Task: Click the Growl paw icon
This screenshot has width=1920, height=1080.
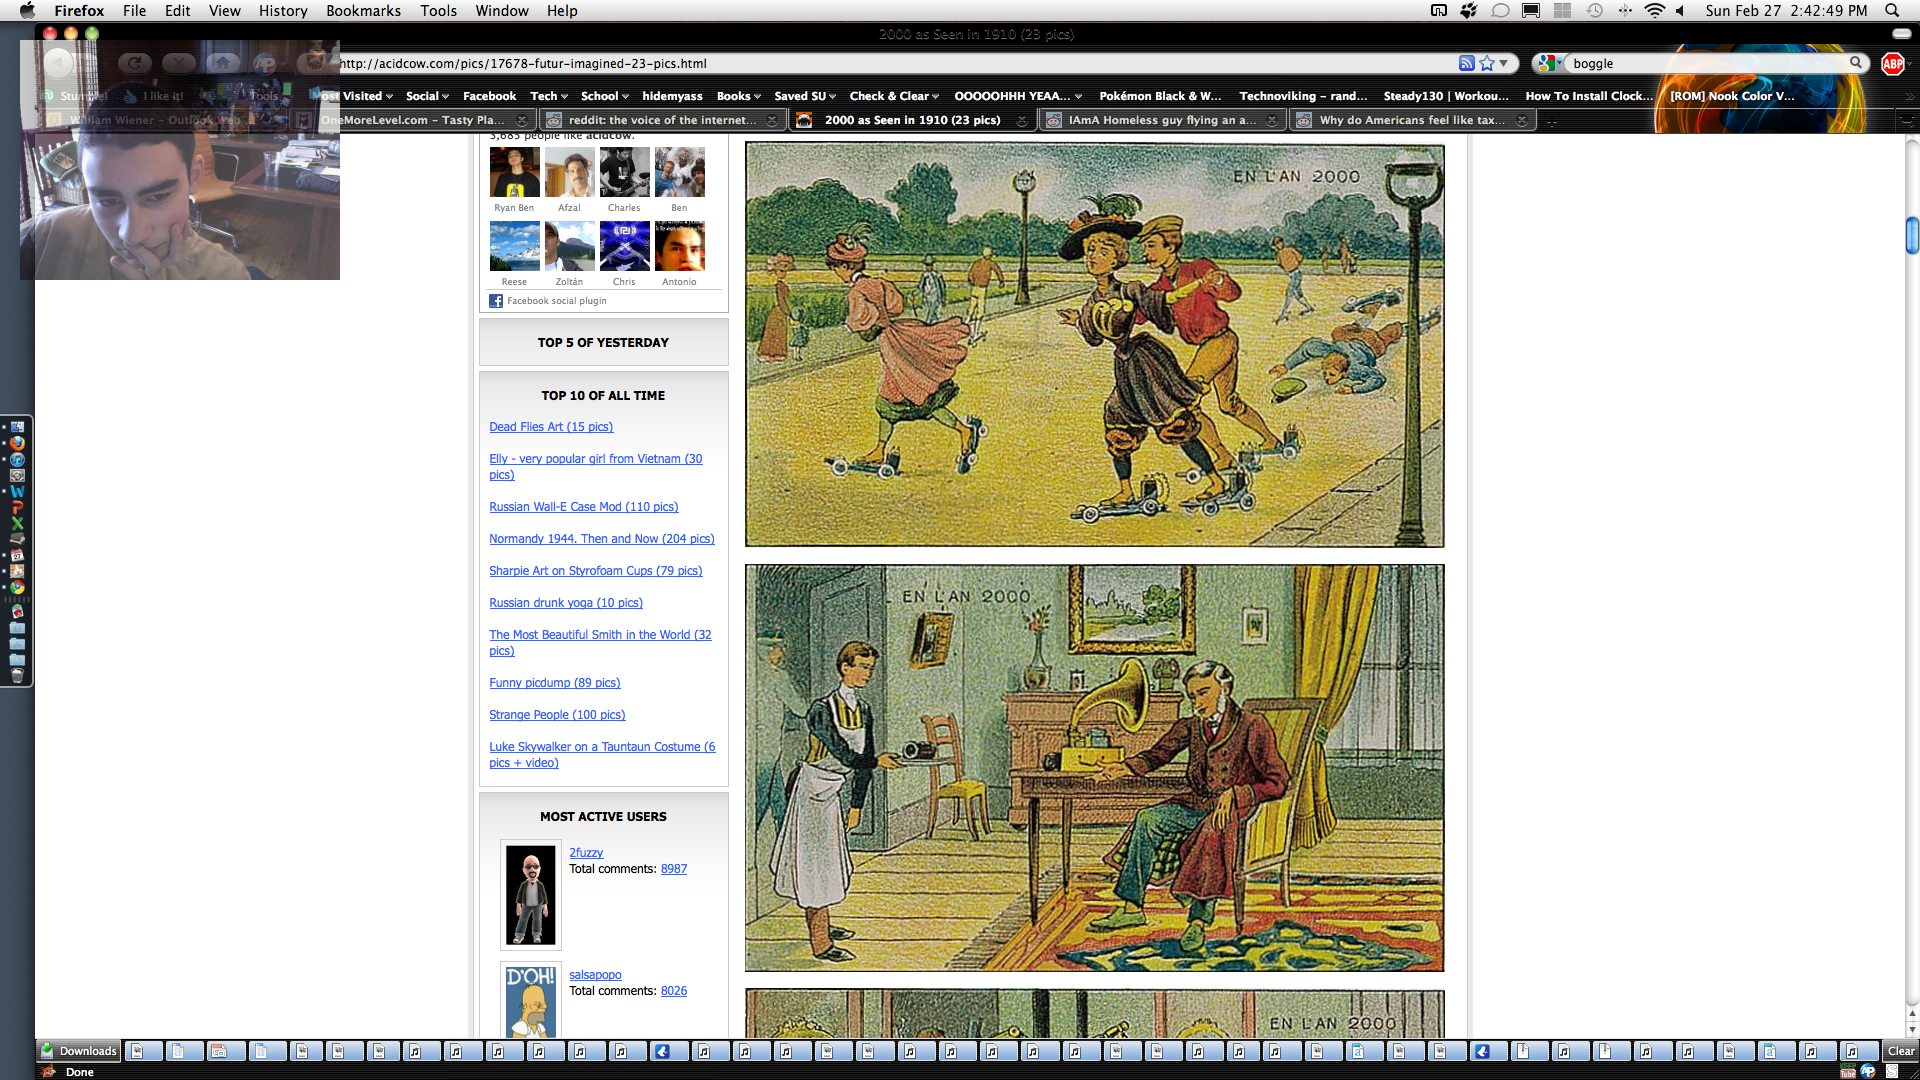Action: (x=1468, y=10)
